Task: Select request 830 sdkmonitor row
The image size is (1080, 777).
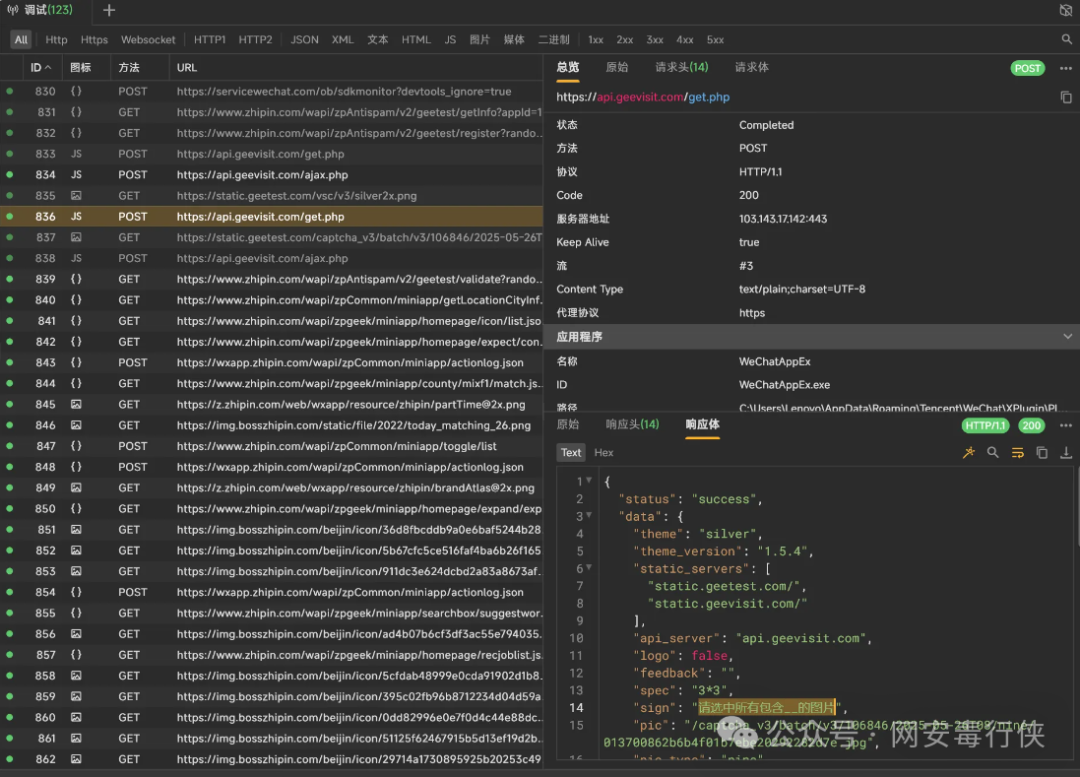Action: 271,91
